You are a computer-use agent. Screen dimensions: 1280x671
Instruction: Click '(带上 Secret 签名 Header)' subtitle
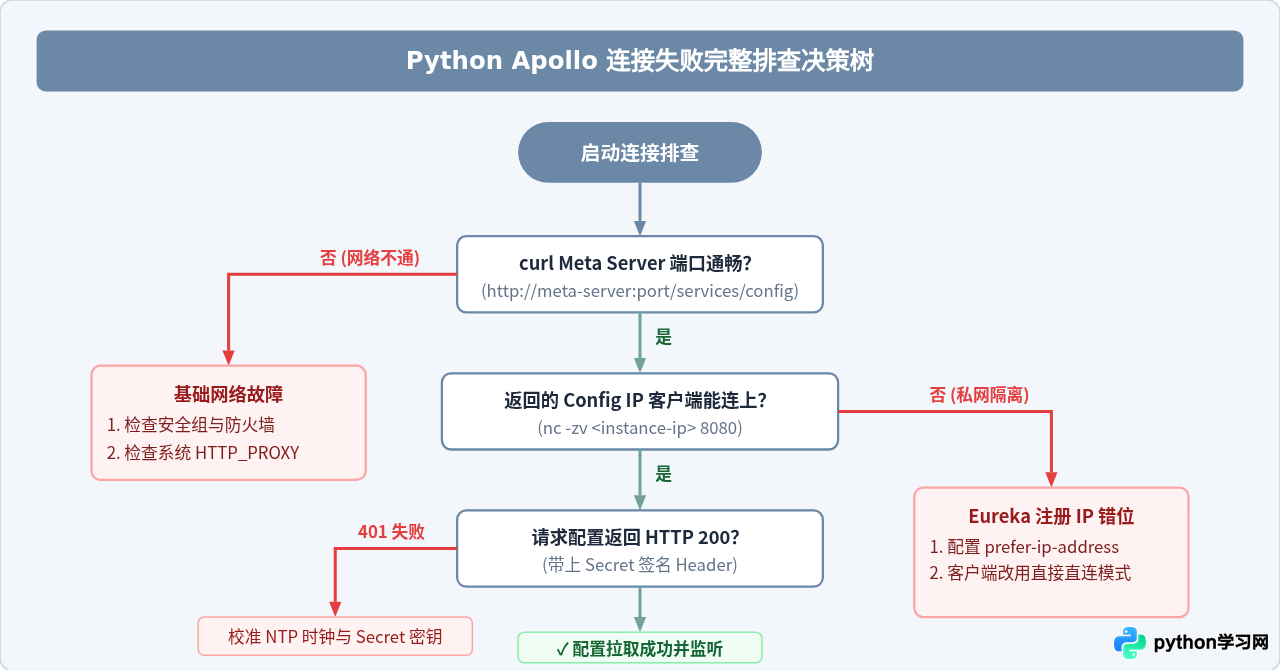pos(640,565)
